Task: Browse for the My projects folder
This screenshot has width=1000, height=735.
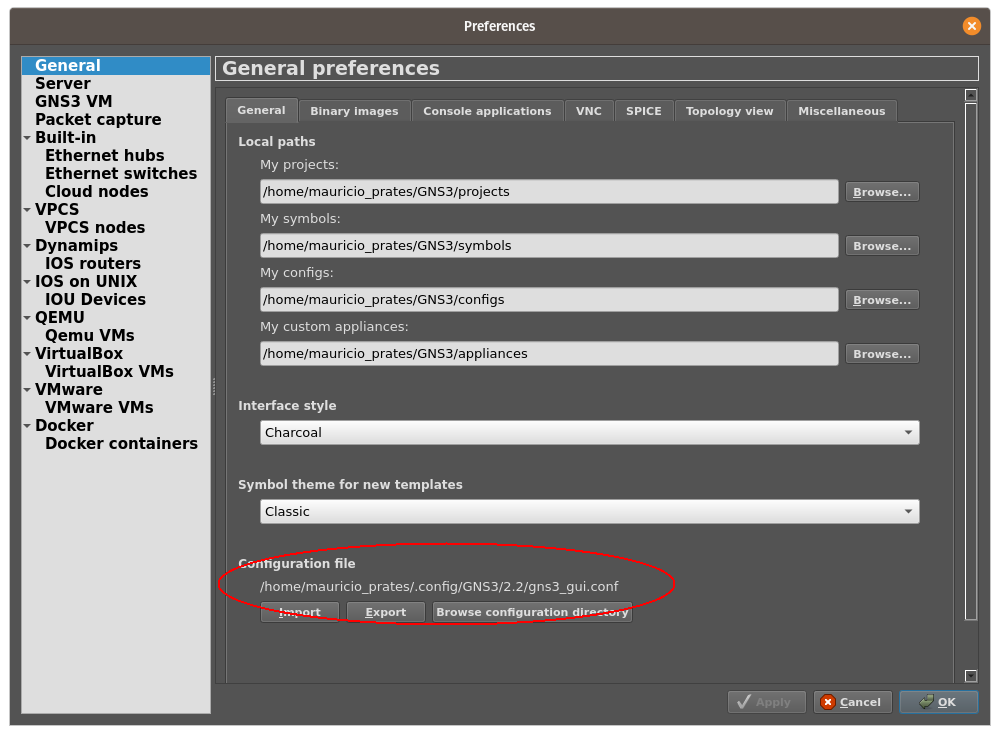Action: (881, 191)
